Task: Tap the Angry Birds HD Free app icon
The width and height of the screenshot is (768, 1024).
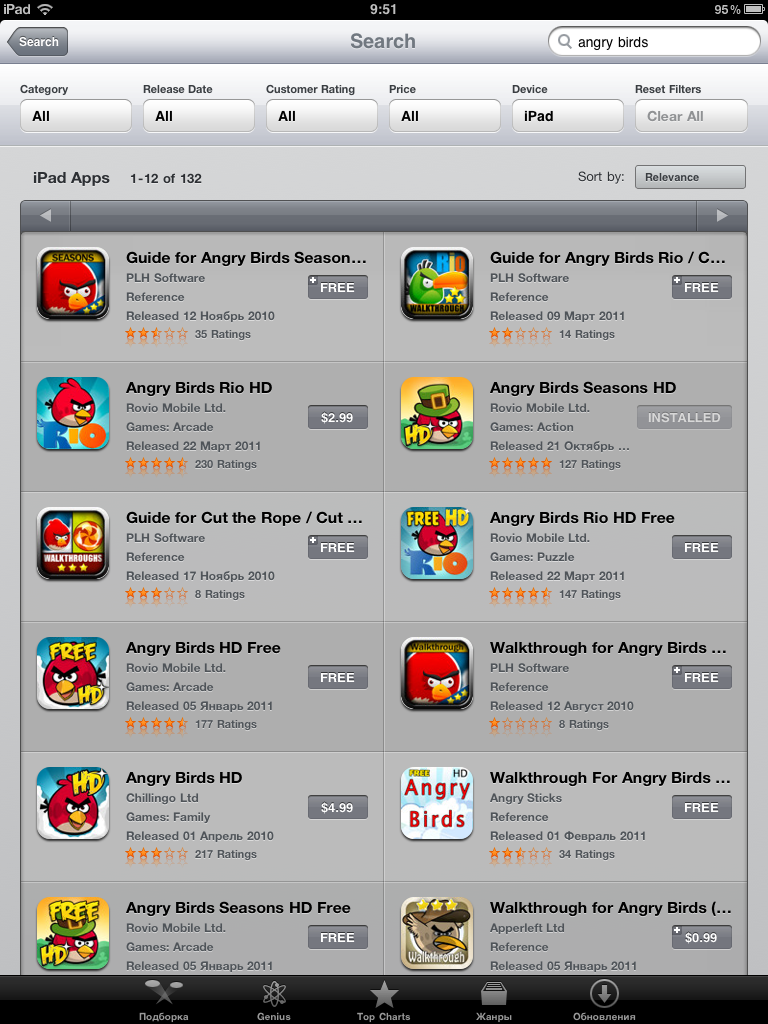Action: click(x=72, y=673)
